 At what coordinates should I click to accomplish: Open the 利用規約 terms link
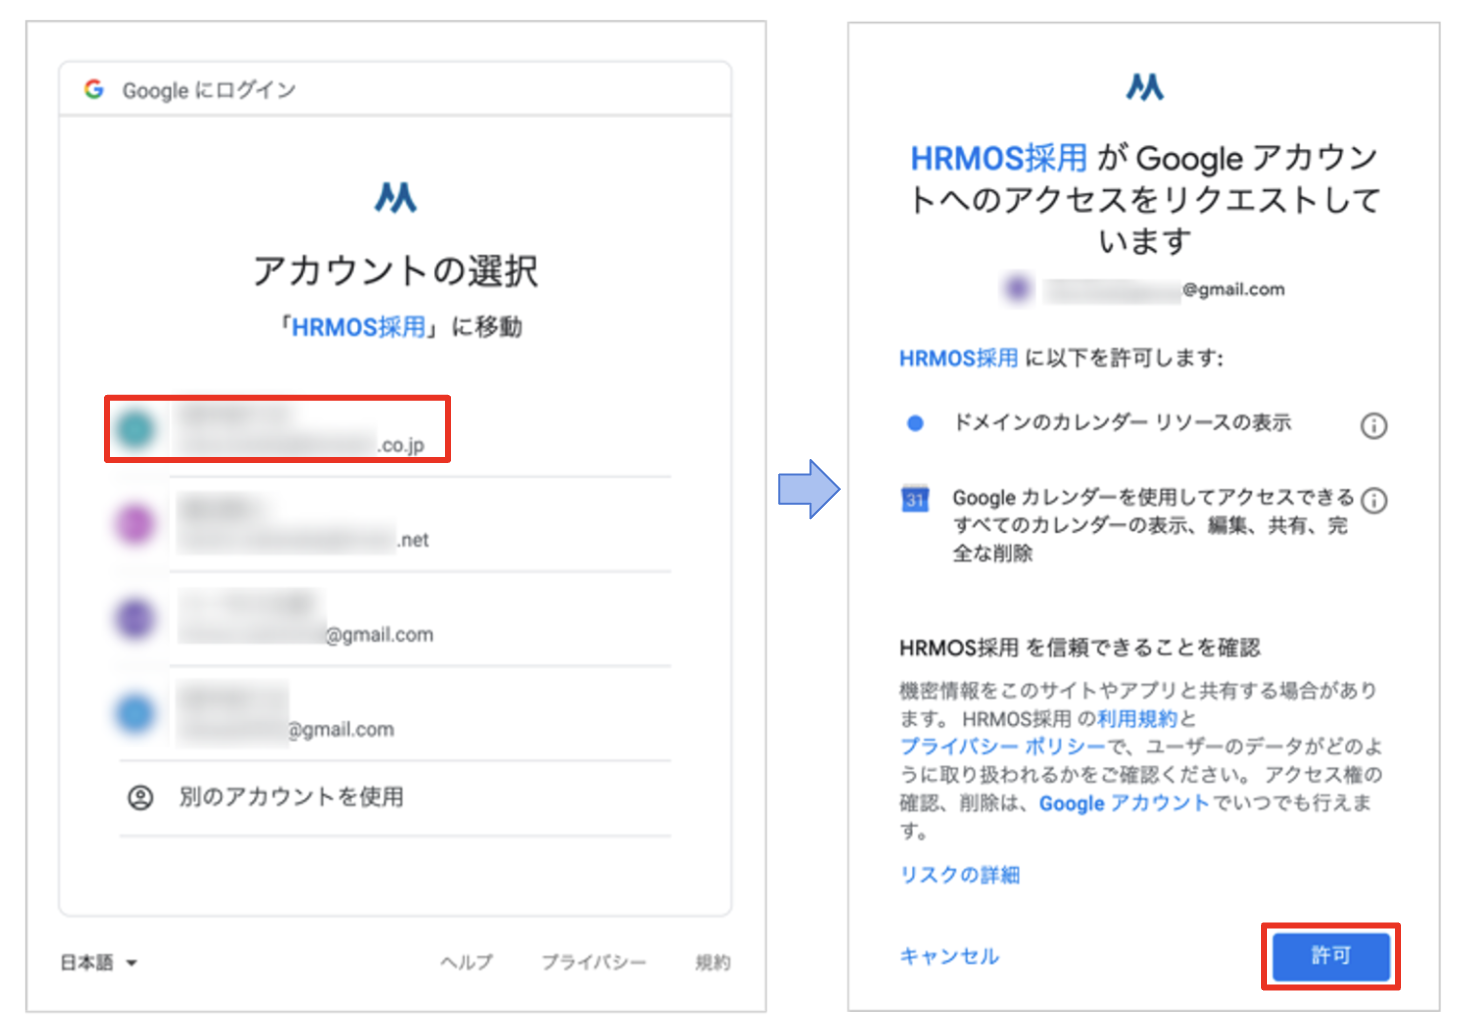(x=1138, y=719)
